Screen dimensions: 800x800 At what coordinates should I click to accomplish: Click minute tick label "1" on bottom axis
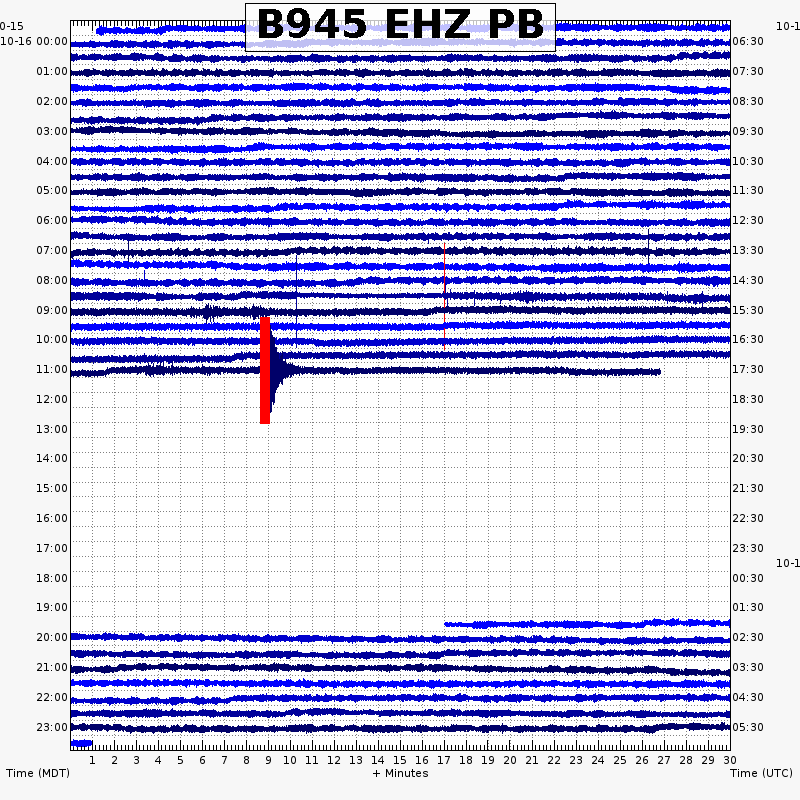pyautogui.click(x=92, y=760)
